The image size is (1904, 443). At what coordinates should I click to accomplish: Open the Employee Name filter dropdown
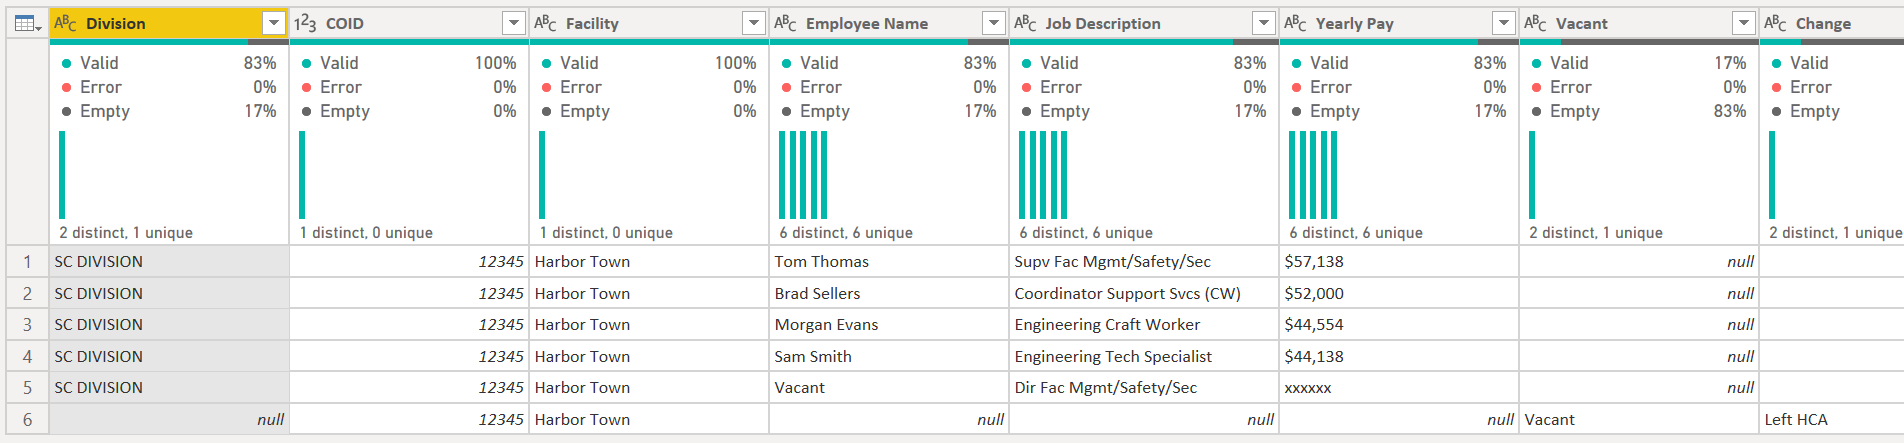[993, 23]
